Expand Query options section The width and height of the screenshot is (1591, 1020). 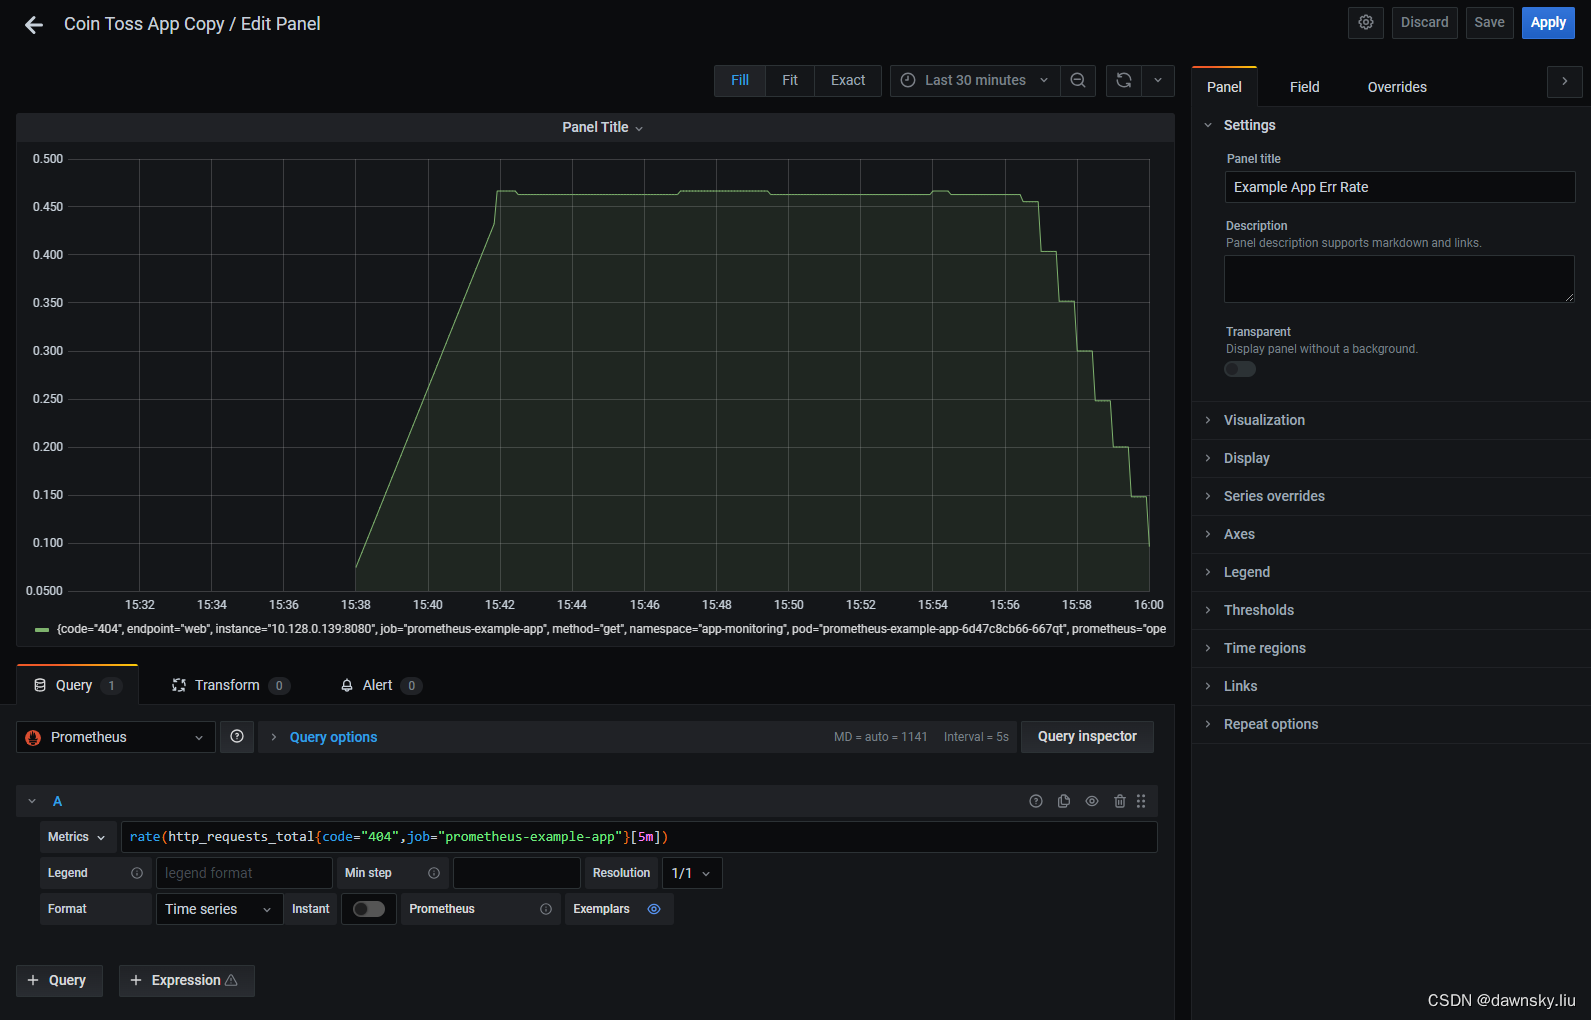tap(333, 737)
